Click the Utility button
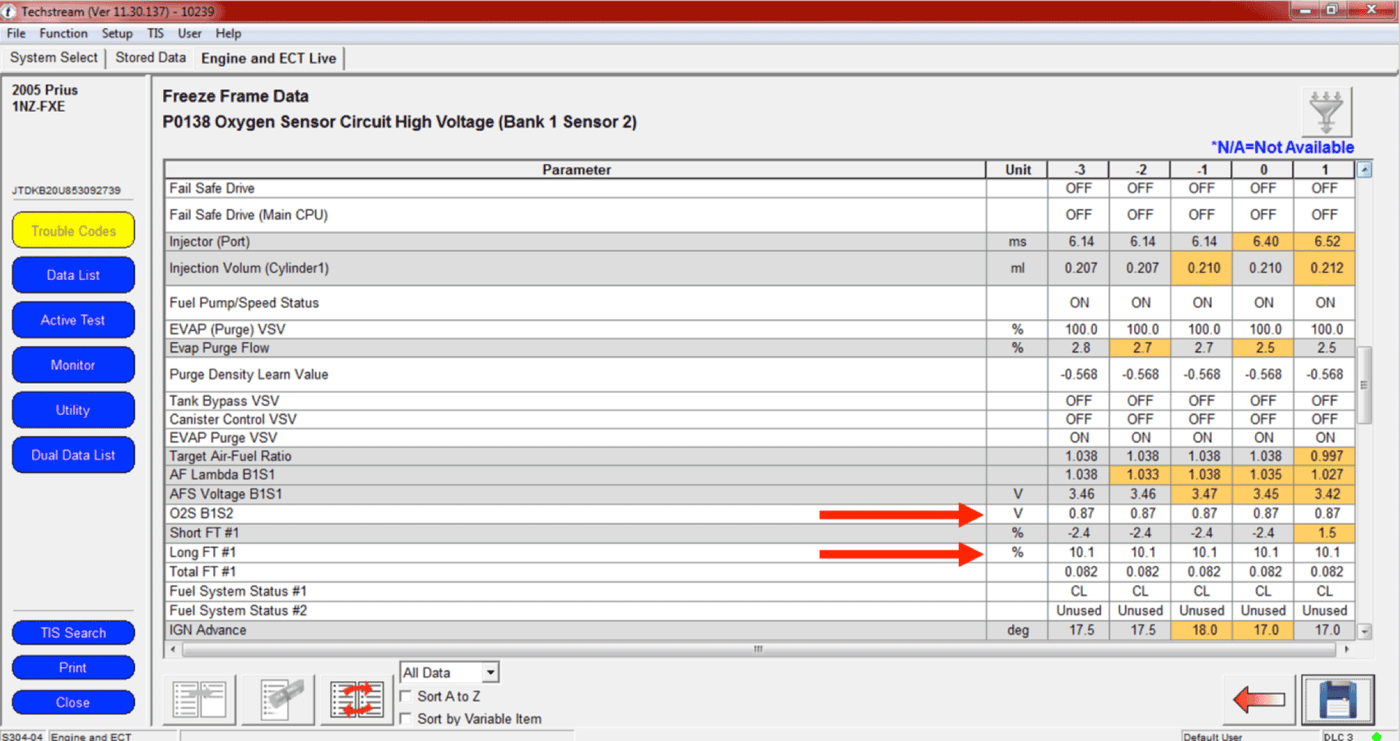The height and width of the screenshot is (741, 1400). (x=73, y=410)
